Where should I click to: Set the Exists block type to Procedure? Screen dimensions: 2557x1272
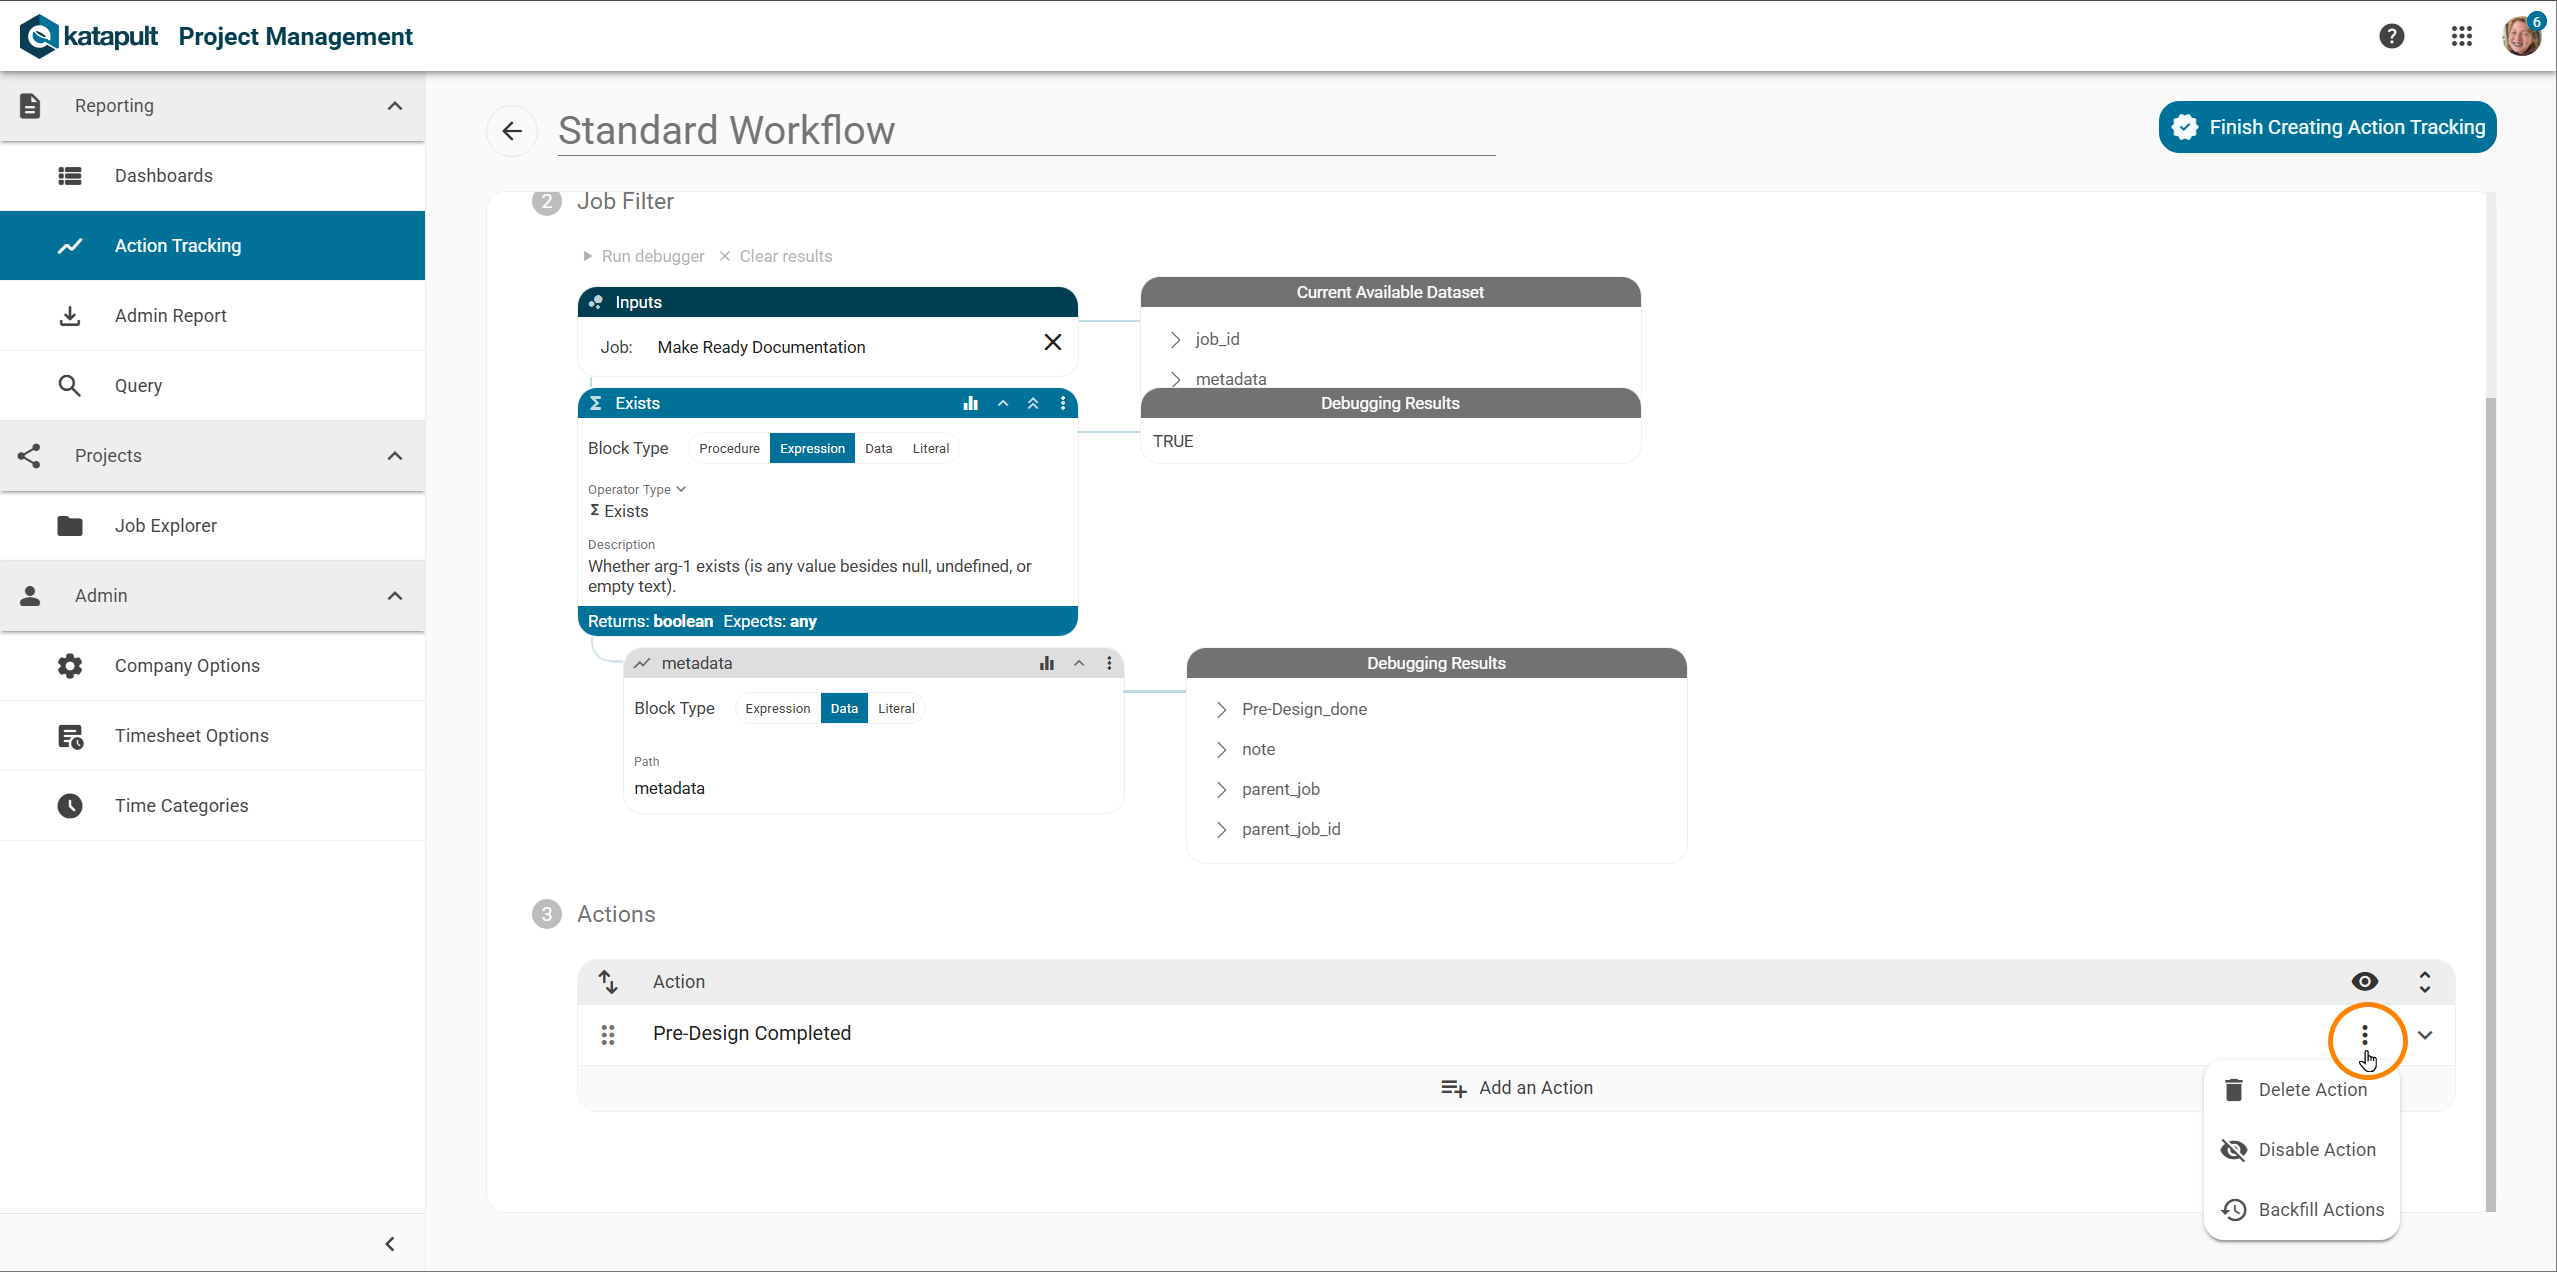(729, 448)
